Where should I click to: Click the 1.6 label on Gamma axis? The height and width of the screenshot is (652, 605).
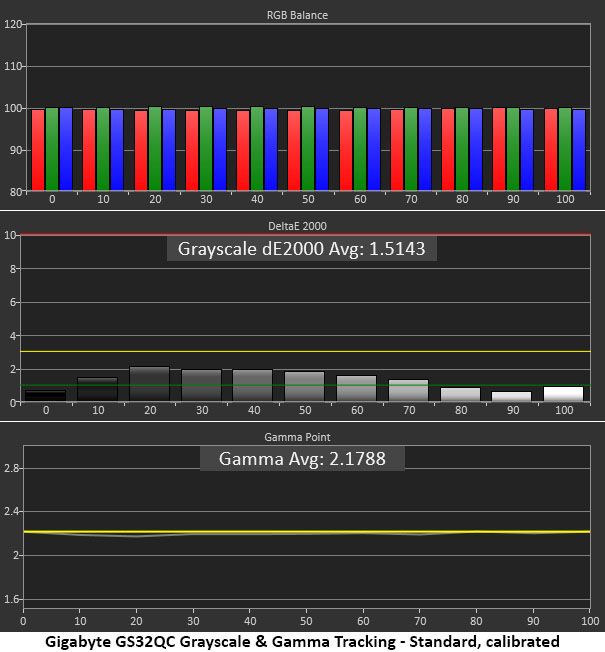point(12,599)
